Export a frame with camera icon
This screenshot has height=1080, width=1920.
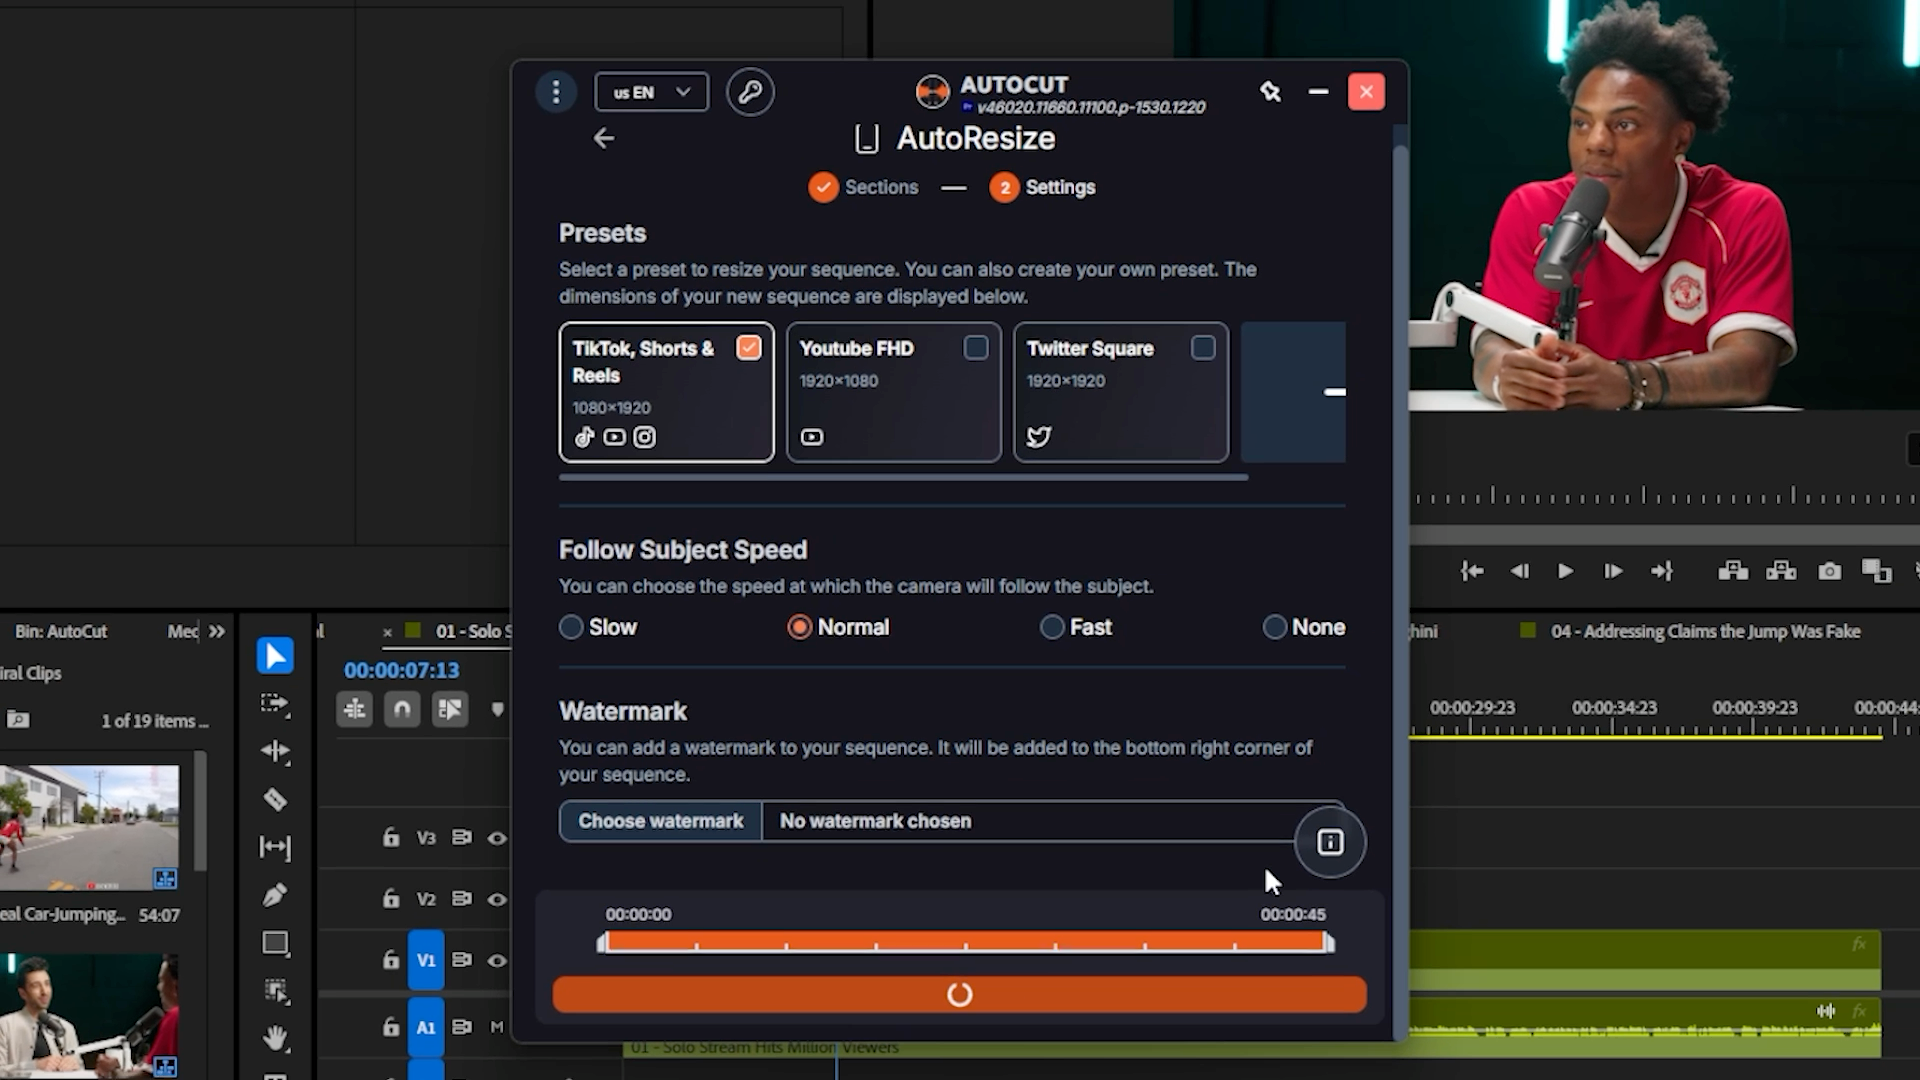point(1829,571)
